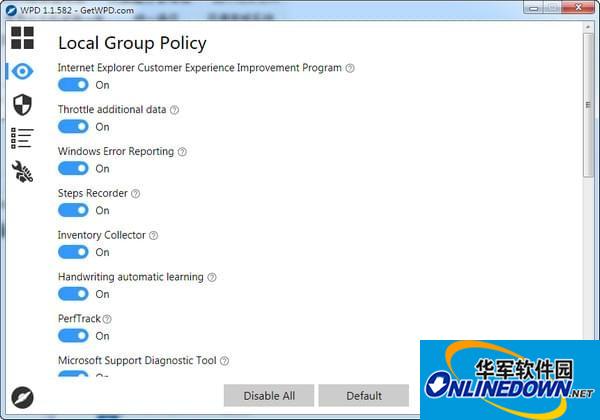
Task: Click the Inventory Collector label
Action: click(102, 235)
